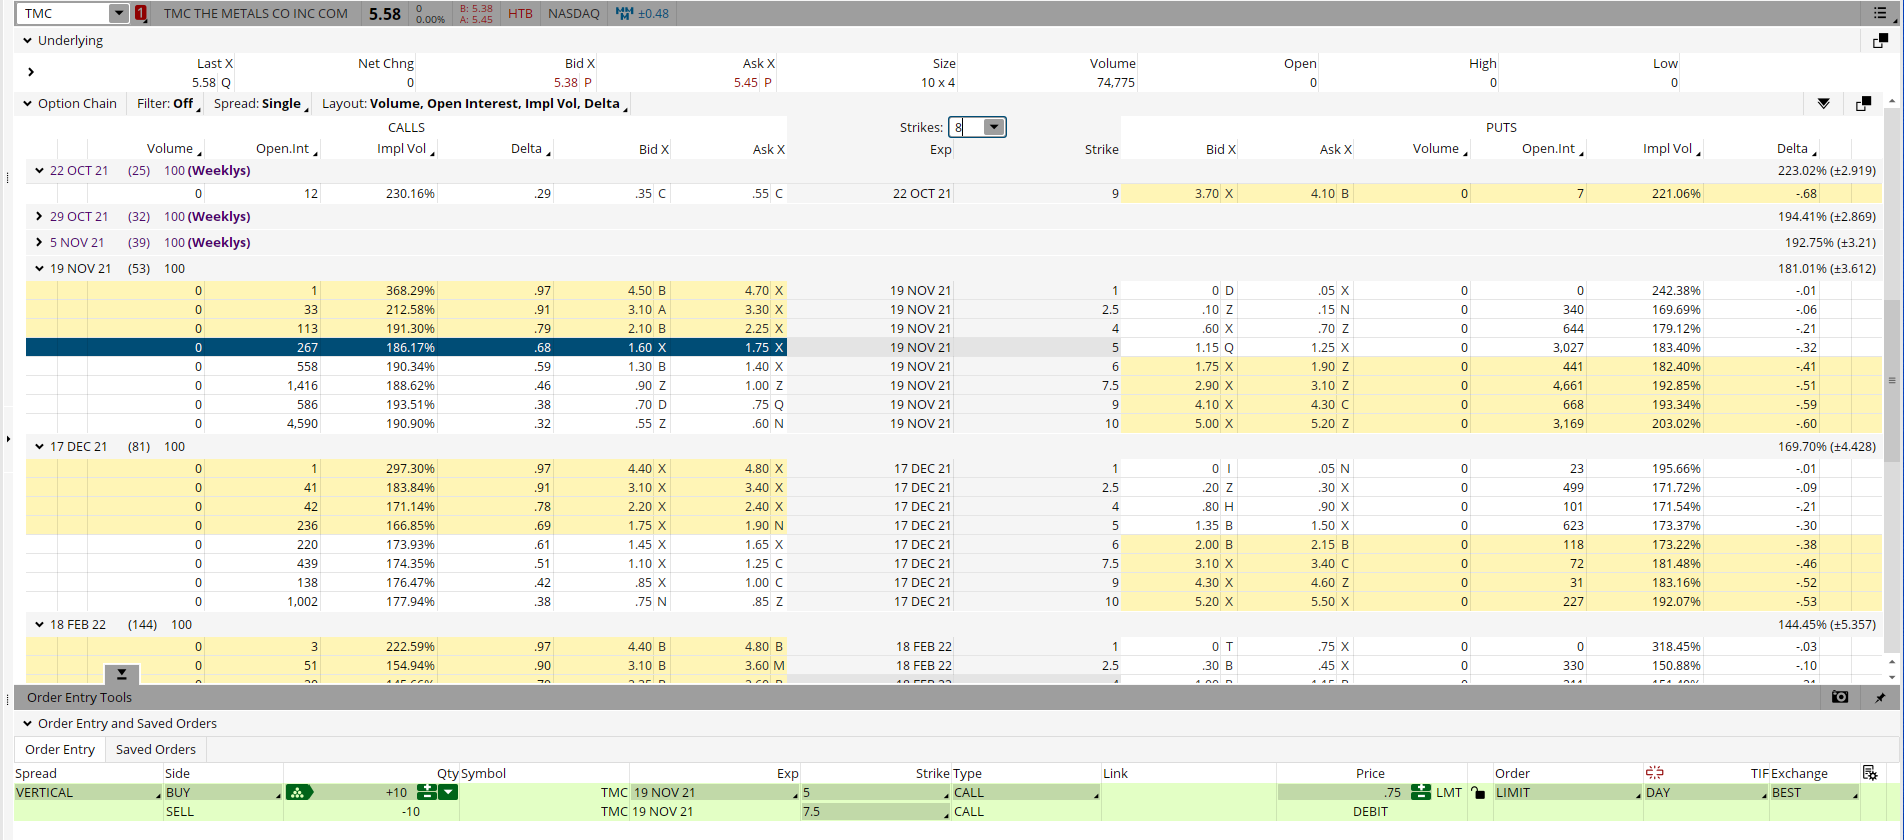
Task: Expand the 29 OCT 21 weekly expiration
Action: (39, 216)
